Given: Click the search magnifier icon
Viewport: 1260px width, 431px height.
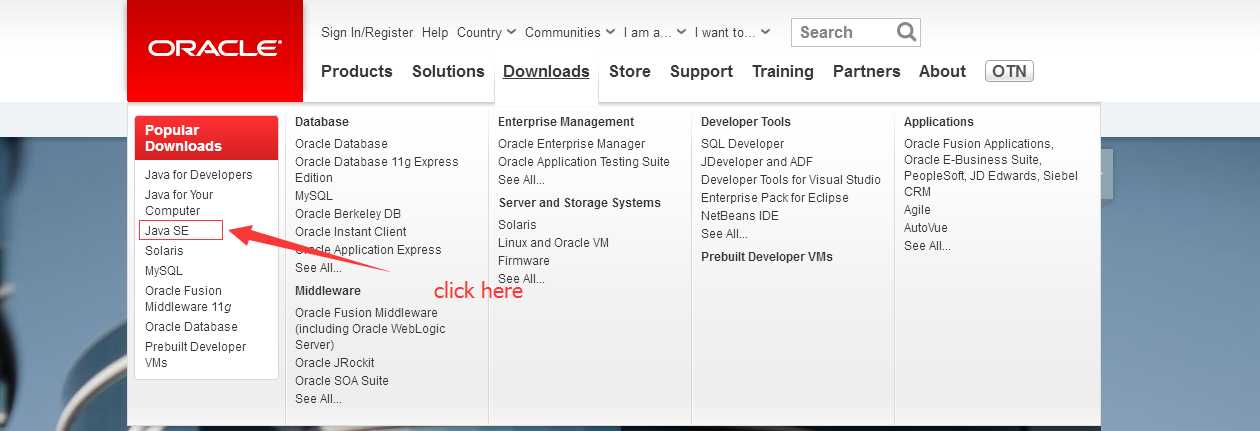Looking at the screenshot, I should pyautogui.click(x=906, y=32).
